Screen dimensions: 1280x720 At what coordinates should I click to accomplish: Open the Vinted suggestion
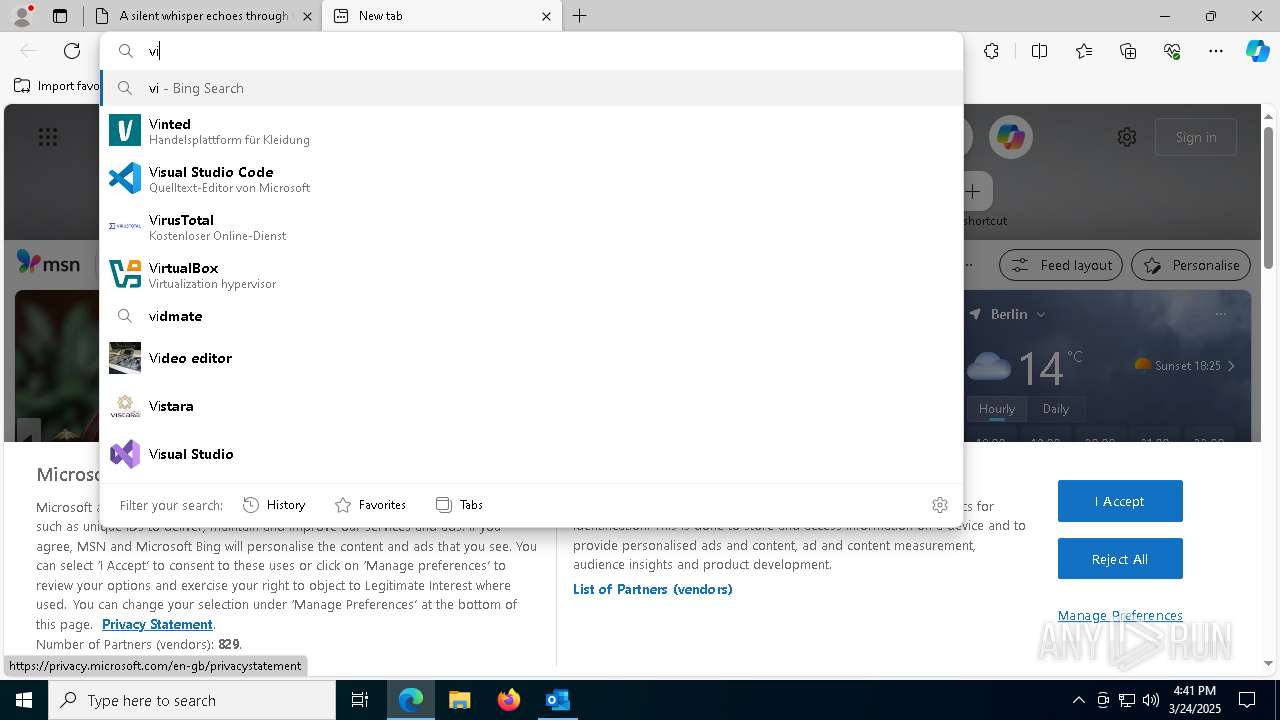click(x=531, y=131)
